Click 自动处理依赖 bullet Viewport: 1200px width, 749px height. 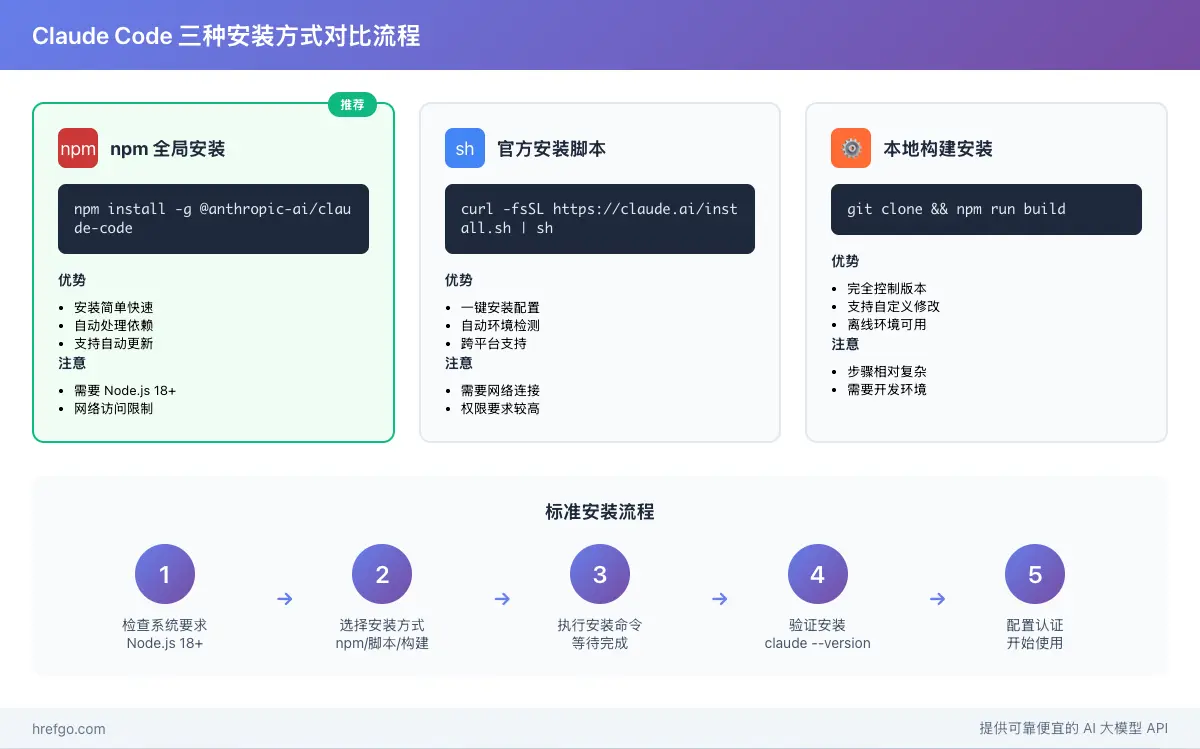coord(114,326)
